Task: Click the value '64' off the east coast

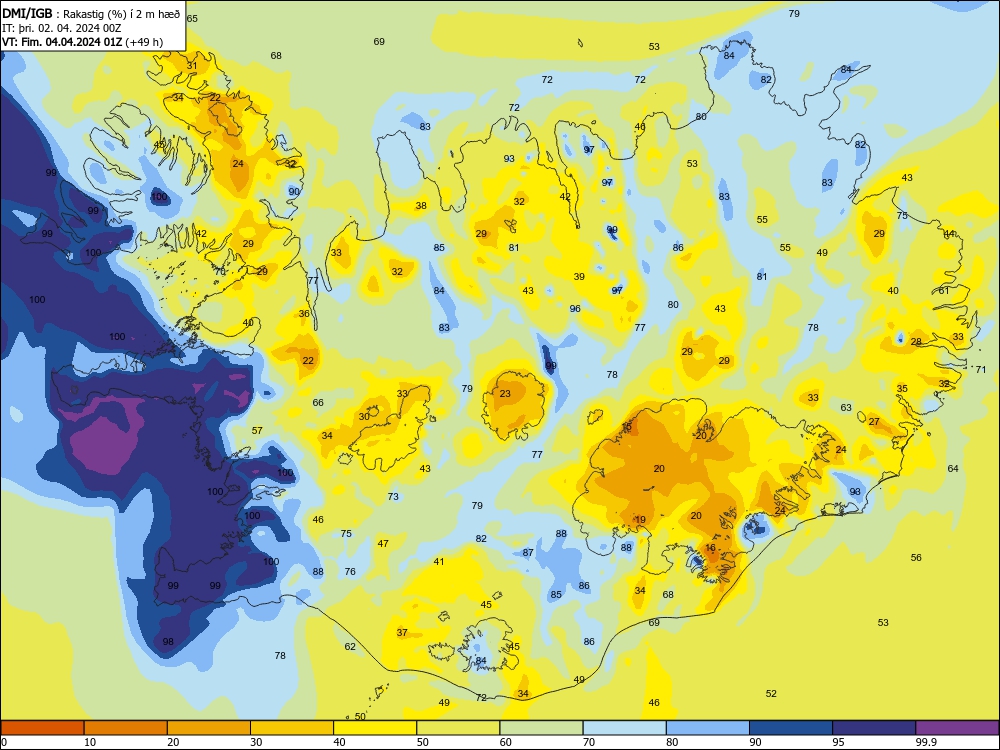Action: tap(953, 469)
